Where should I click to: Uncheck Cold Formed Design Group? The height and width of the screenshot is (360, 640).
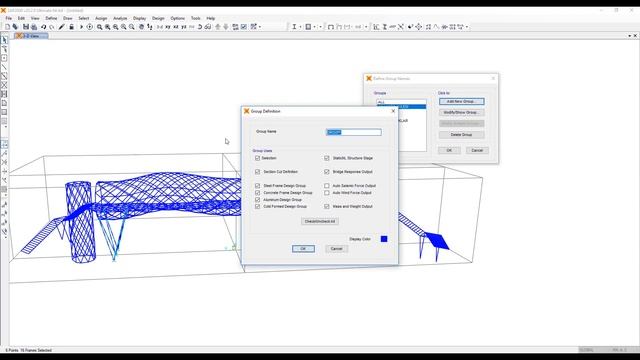click(x=258, y=207)
